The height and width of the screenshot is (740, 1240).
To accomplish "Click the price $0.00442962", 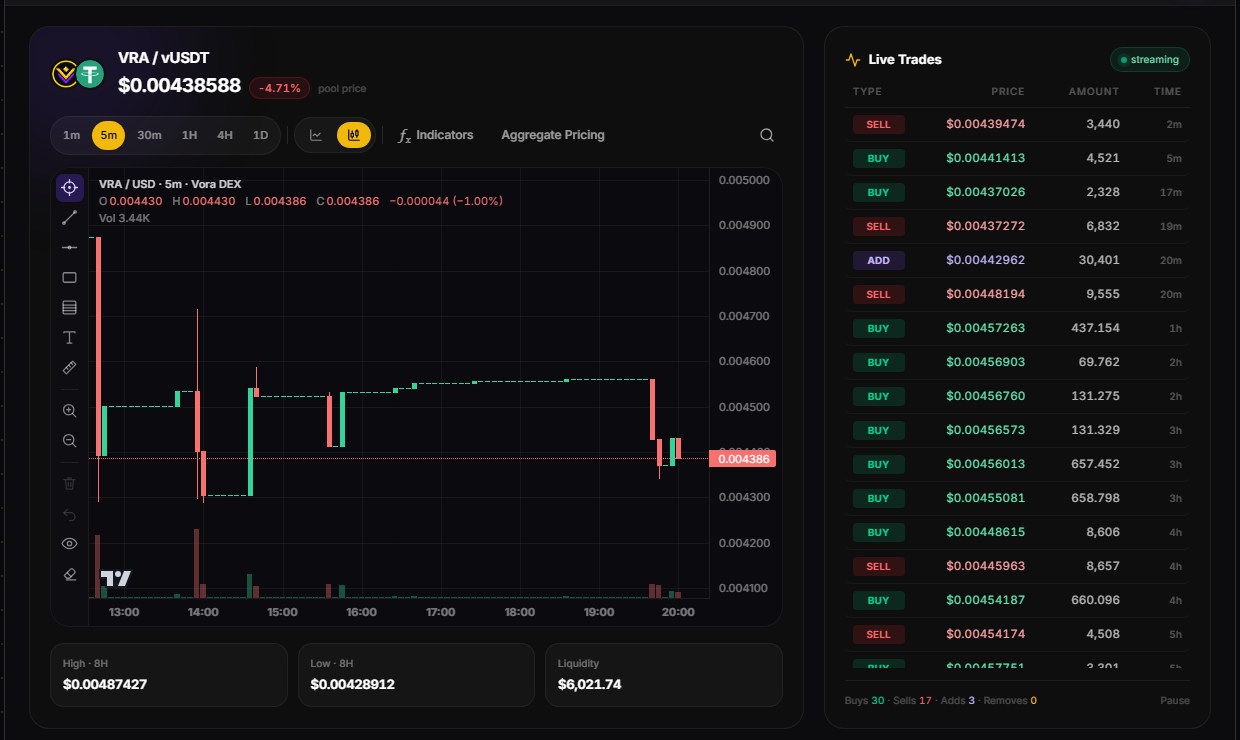I will click(985, 260).
